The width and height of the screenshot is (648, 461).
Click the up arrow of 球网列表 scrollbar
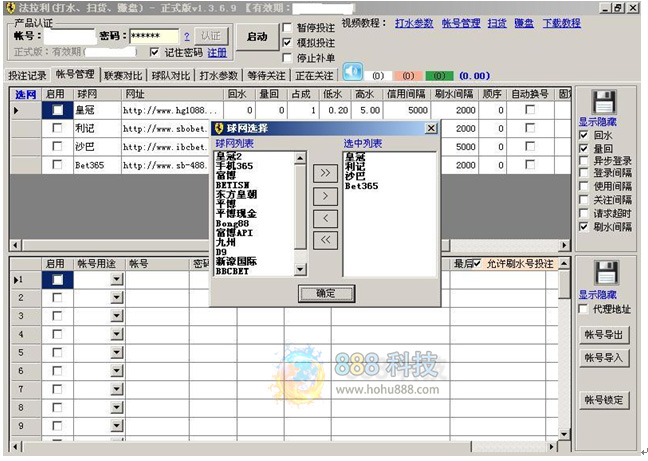pyautogui.click(x=300, y=158)
